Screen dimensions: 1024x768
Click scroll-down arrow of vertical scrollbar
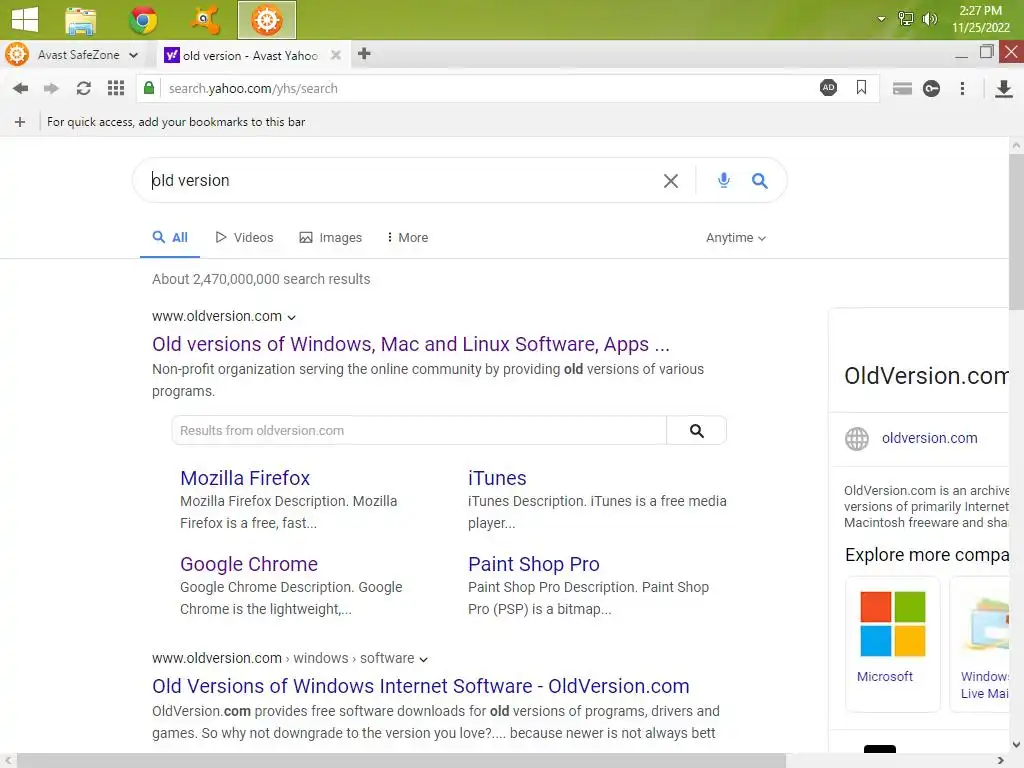pyautogui.click(x=1016, y=744)
